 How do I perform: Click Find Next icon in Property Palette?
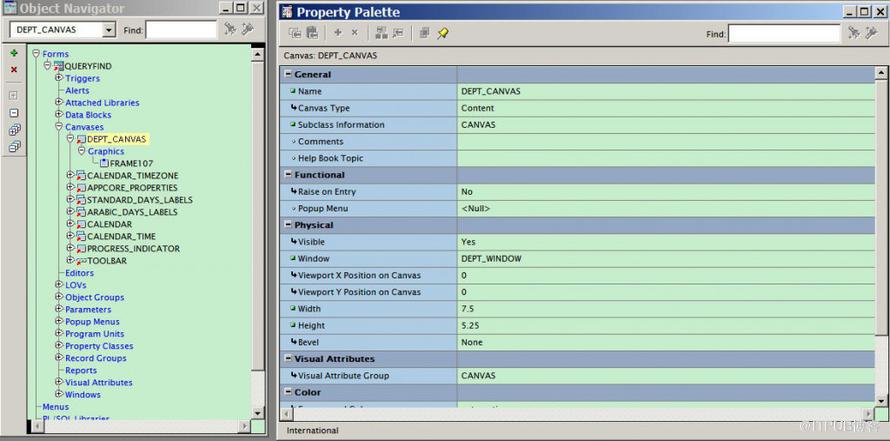tap(853, 33)
